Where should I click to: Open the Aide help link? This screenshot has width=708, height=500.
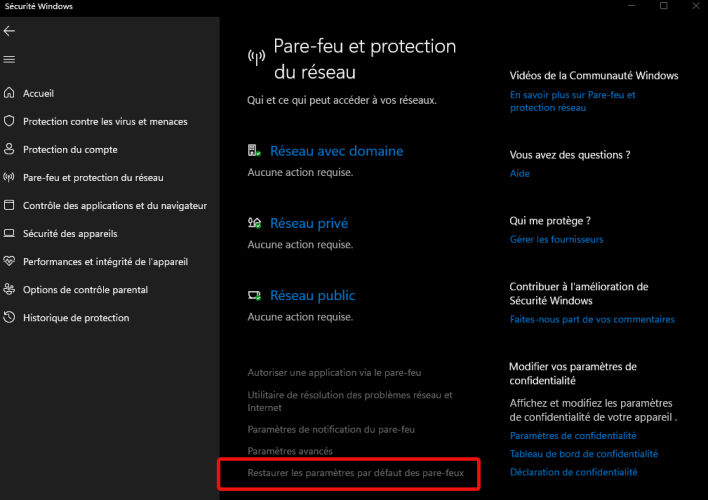tap(520, 173)
